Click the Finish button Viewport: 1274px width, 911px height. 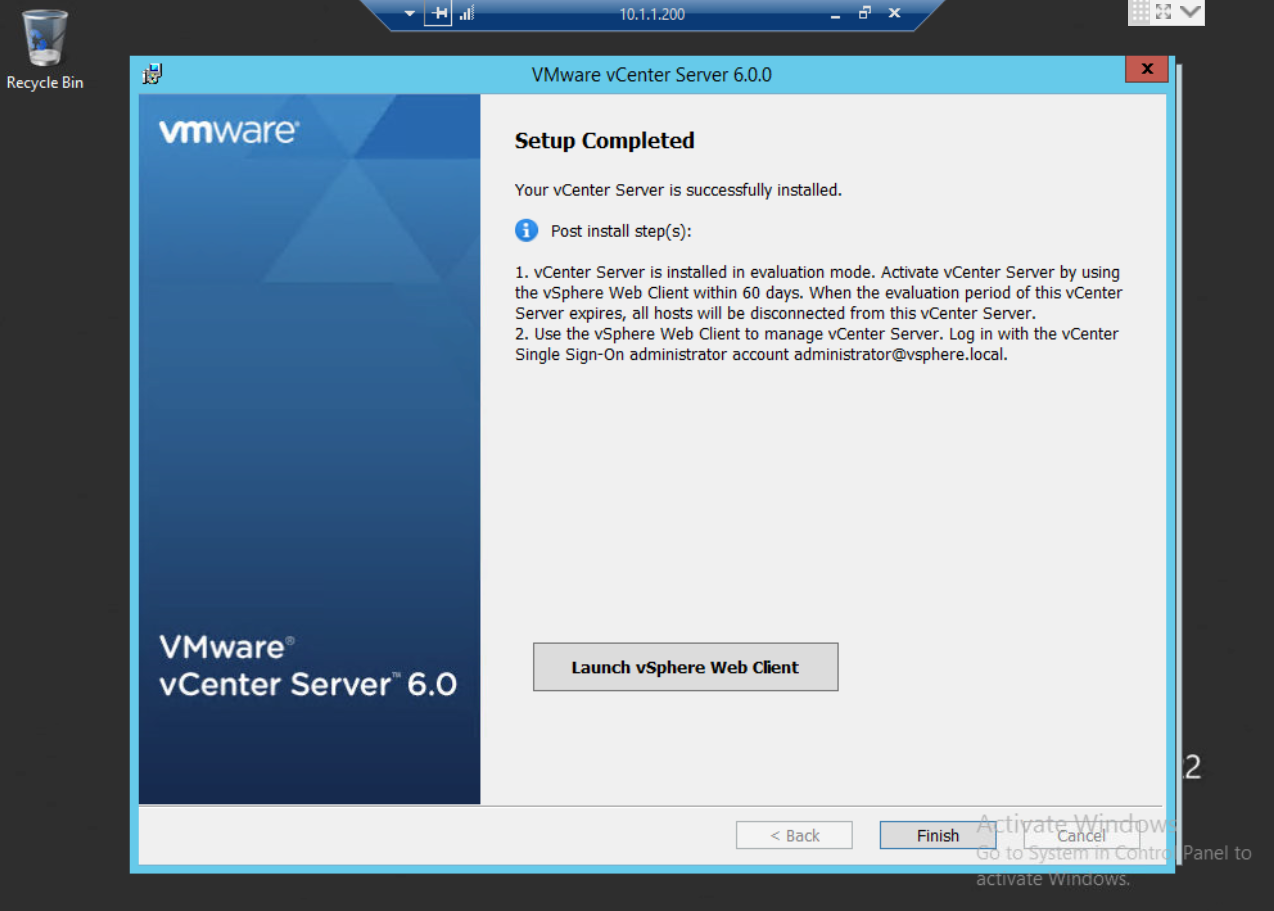point(938,836)
